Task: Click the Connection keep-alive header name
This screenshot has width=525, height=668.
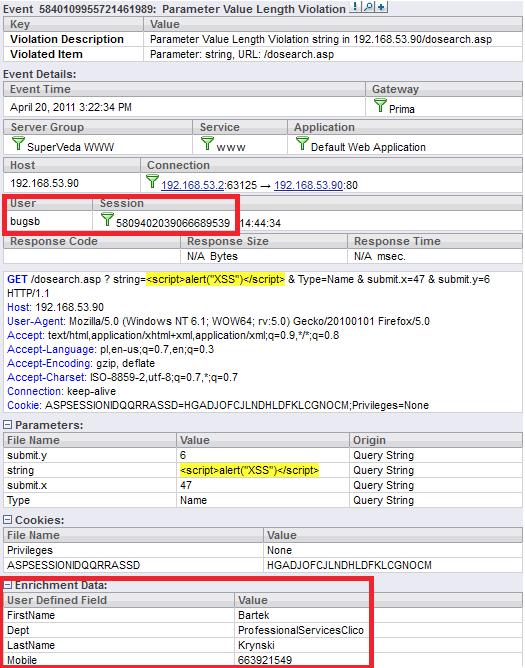Action: point(35,391)
